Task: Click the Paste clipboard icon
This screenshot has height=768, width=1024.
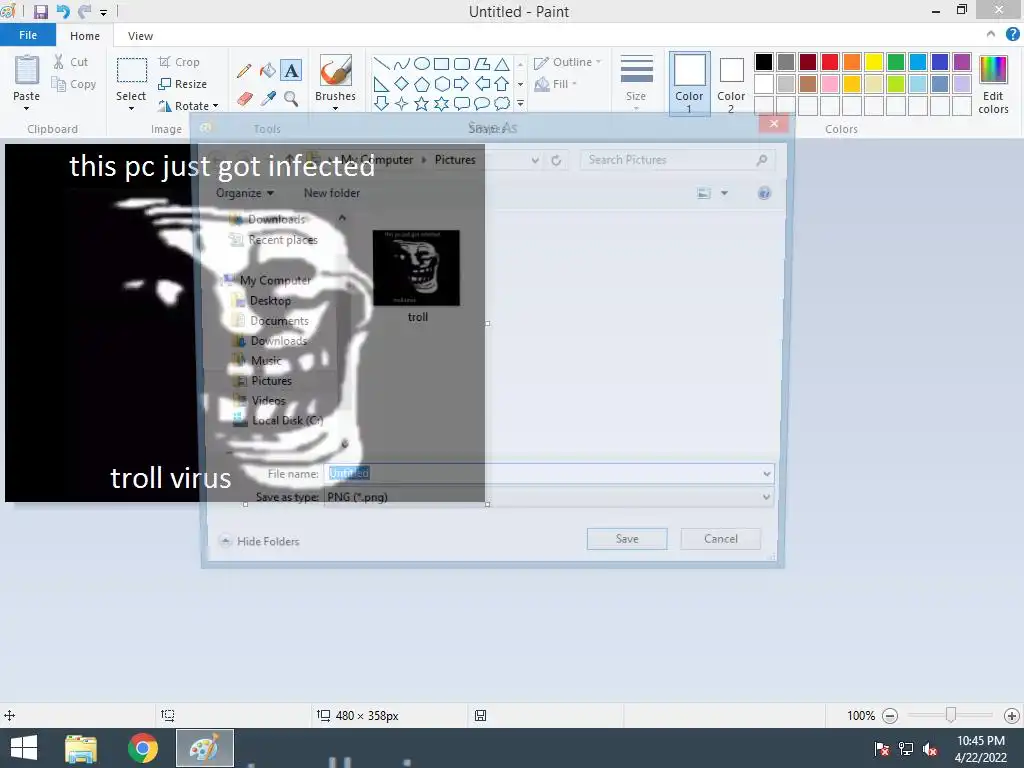Action: [x=27, y=70]
